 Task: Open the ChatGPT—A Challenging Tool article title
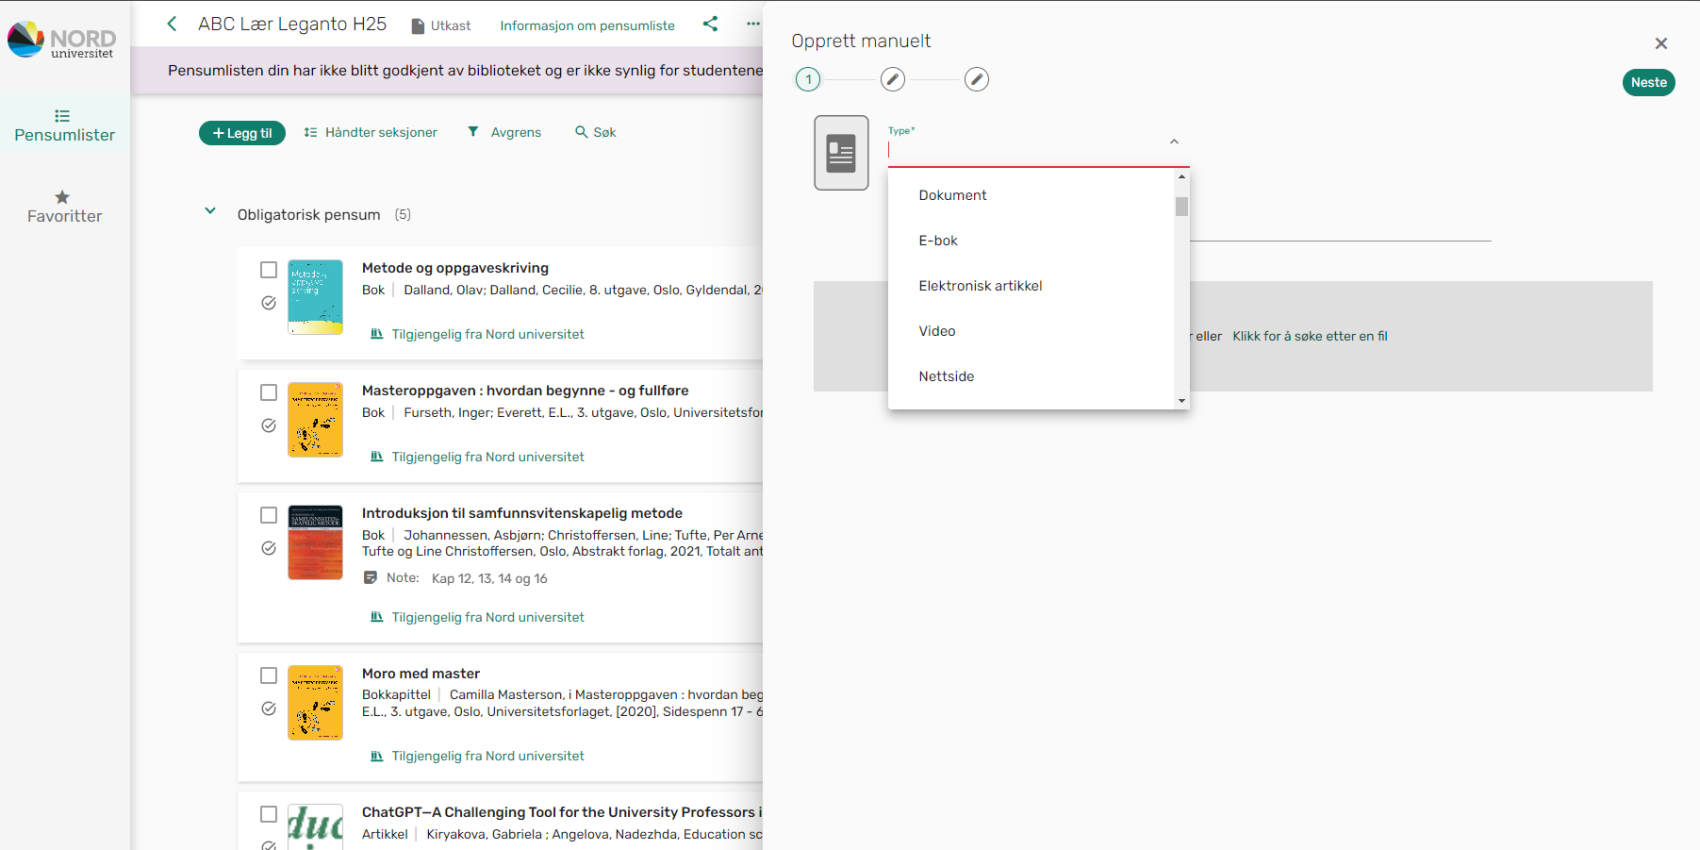pos(562,812)
